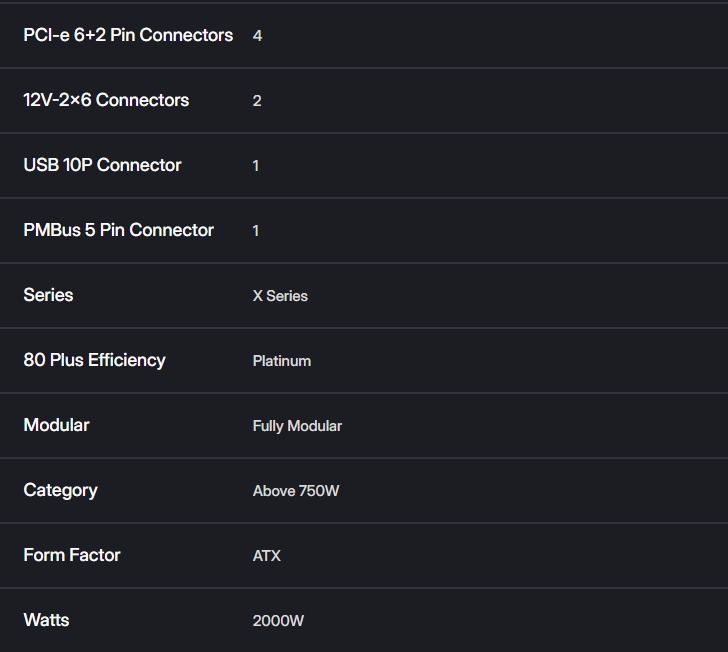Click the PCI-e 6+2 Pin Connectors label

128,35
